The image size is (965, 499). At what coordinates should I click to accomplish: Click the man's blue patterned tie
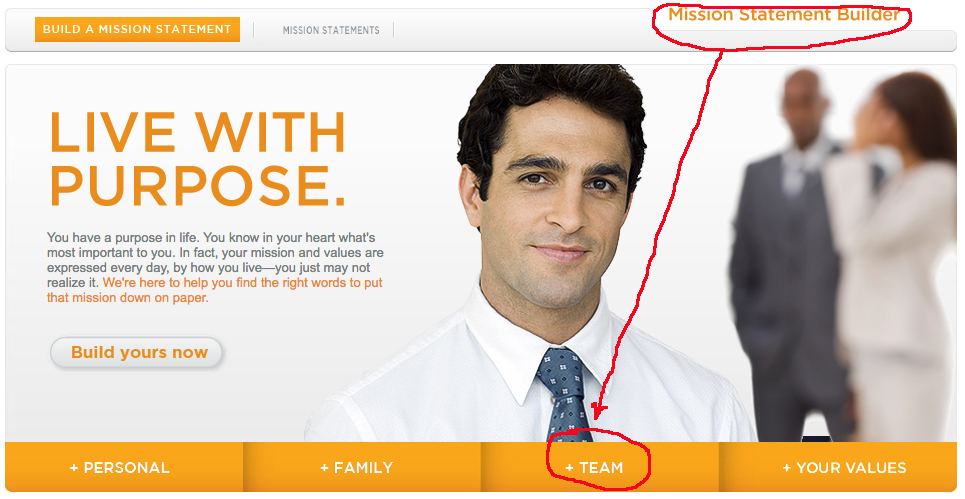564,394
